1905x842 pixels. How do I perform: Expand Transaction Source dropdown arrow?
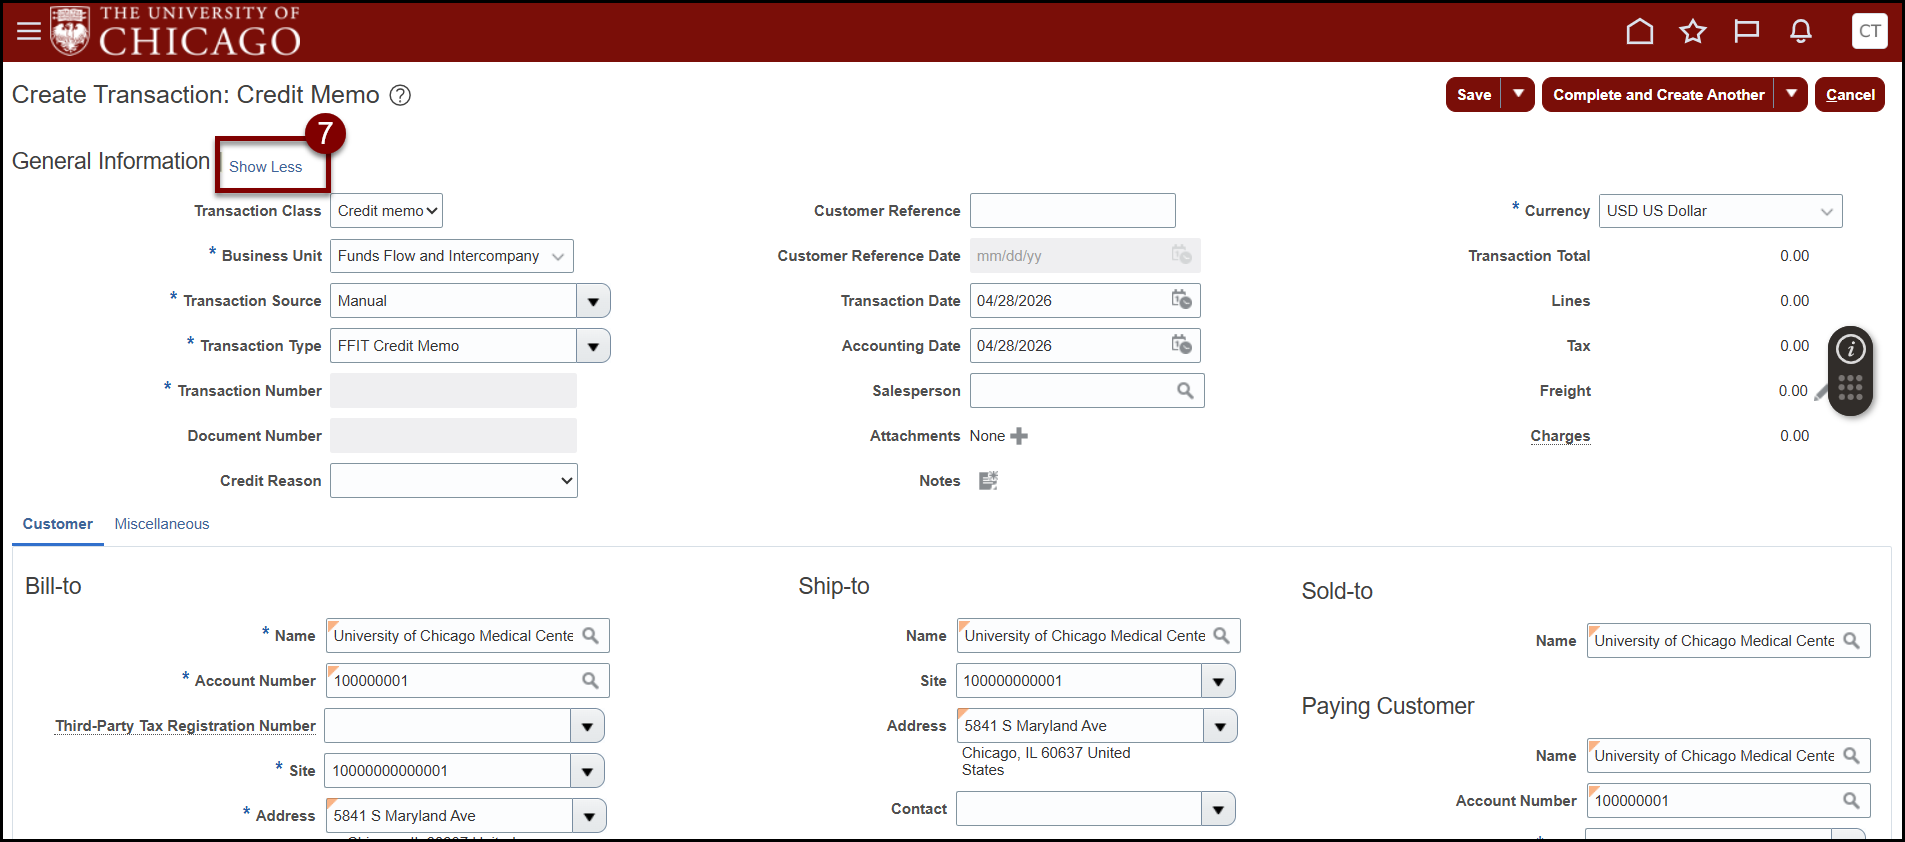click(x=593, y=301)
